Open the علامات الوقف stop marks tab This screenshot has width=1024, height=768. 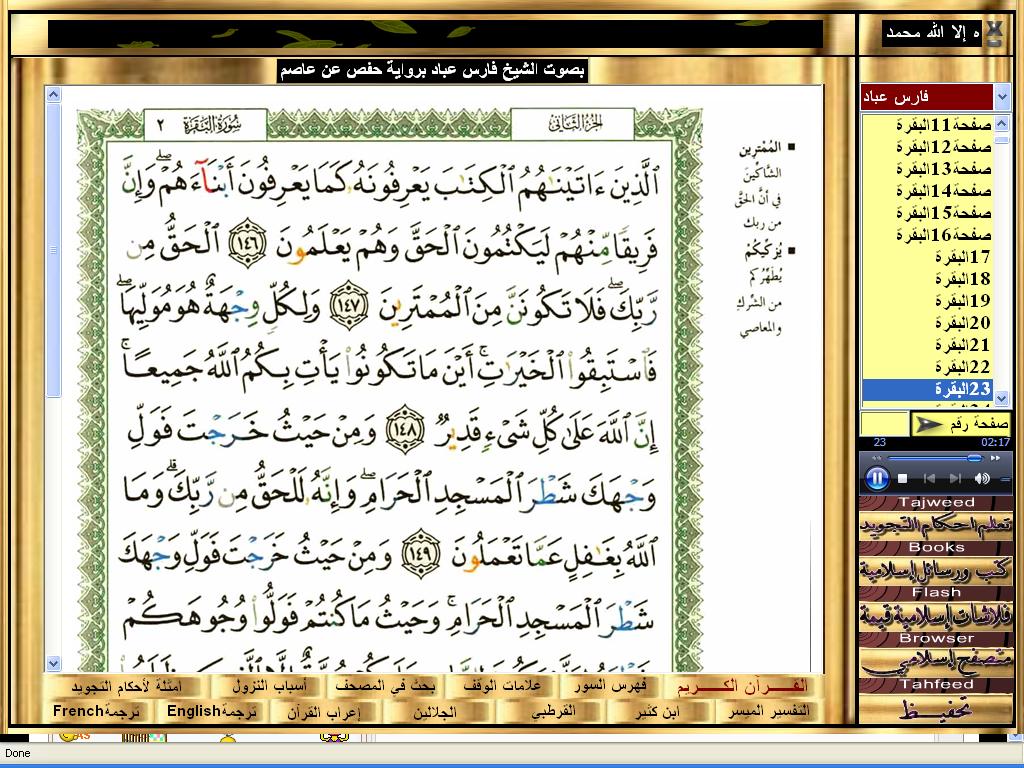[502, 686]
